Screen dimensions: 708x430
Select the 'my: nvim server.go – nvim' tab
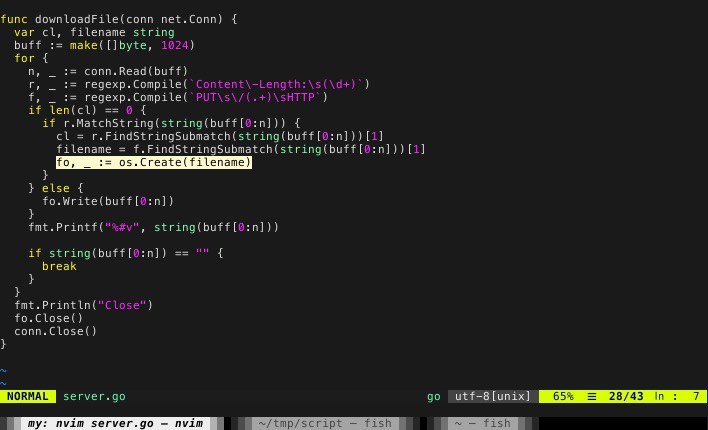pos(115,423)
